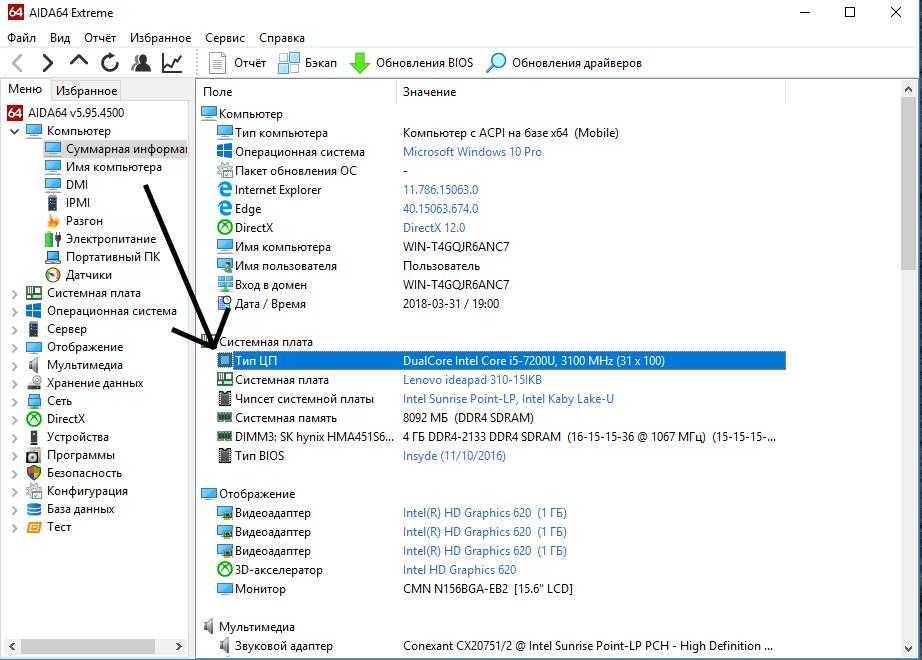The height and width of the screenshot is (660, 922).
Task: Click the Монитор row
Action: click(x=501, y=589)
